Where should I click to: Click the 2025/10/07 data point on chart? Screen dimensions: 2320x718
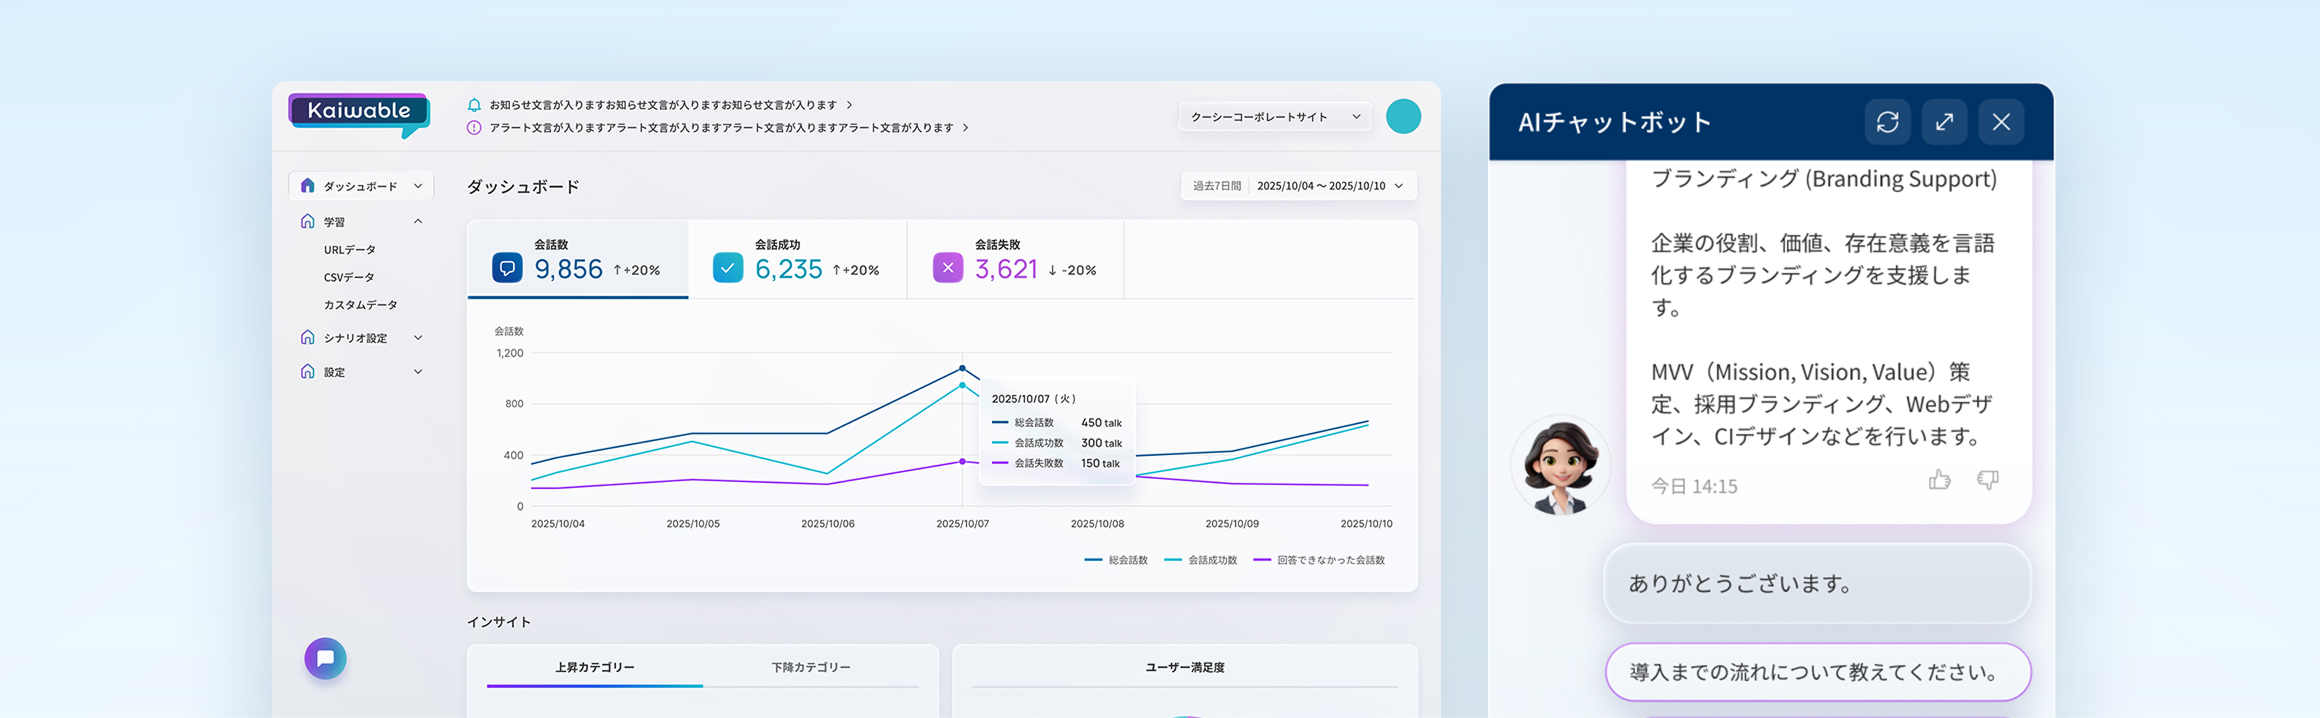[962, 369]
